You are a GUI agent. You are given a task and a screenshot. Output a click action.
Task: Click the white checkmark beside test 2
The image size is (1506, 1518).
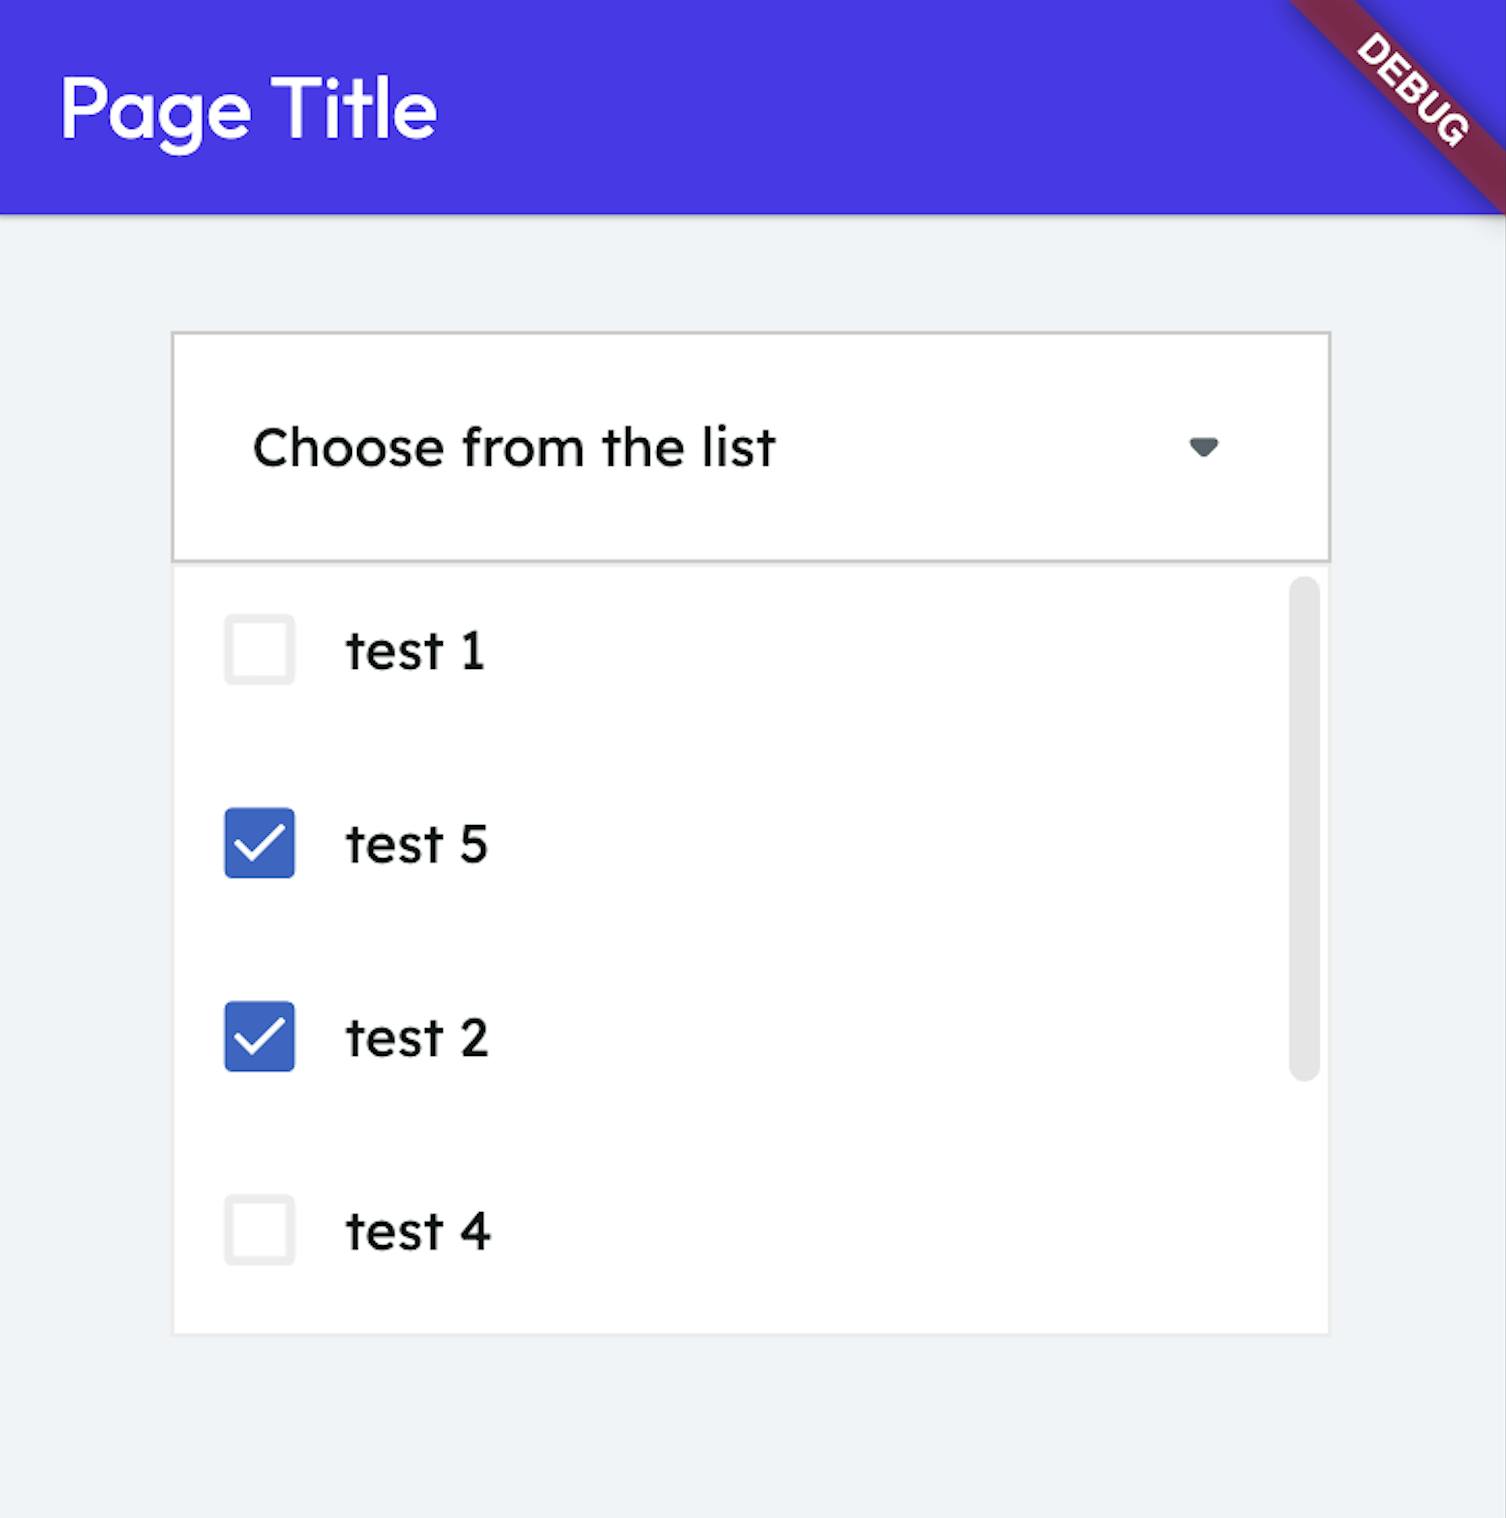point(259,1036)
